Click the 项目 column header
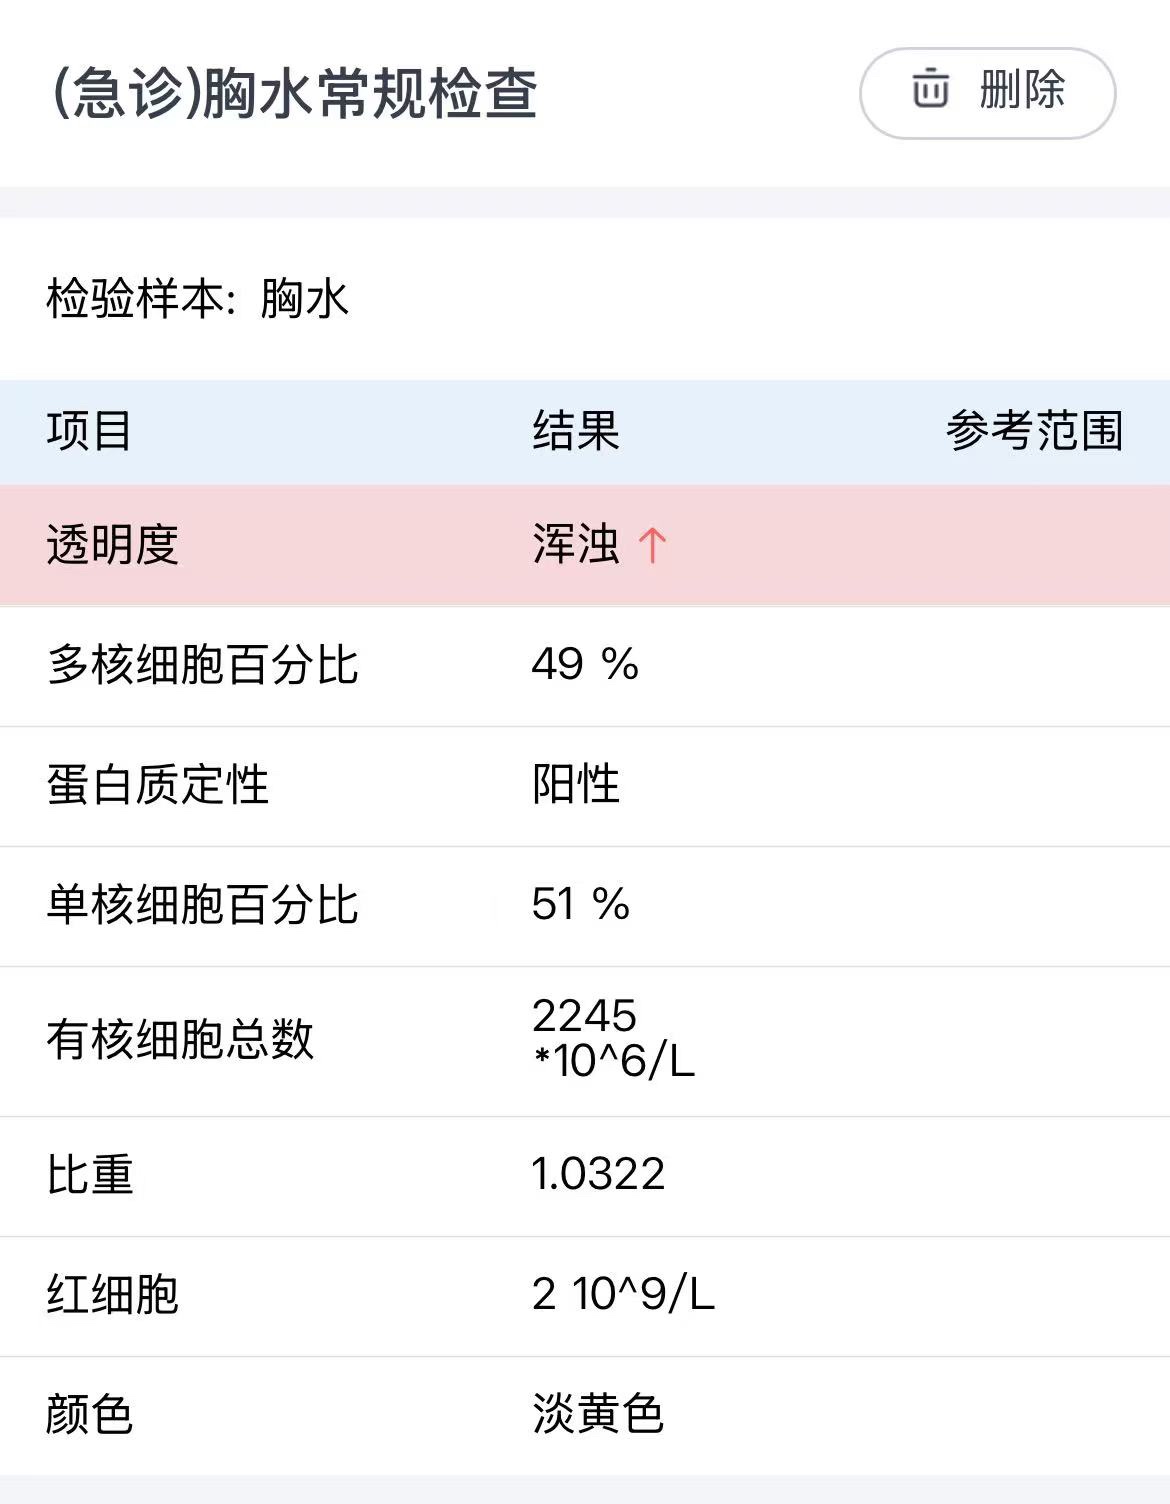 89,431
